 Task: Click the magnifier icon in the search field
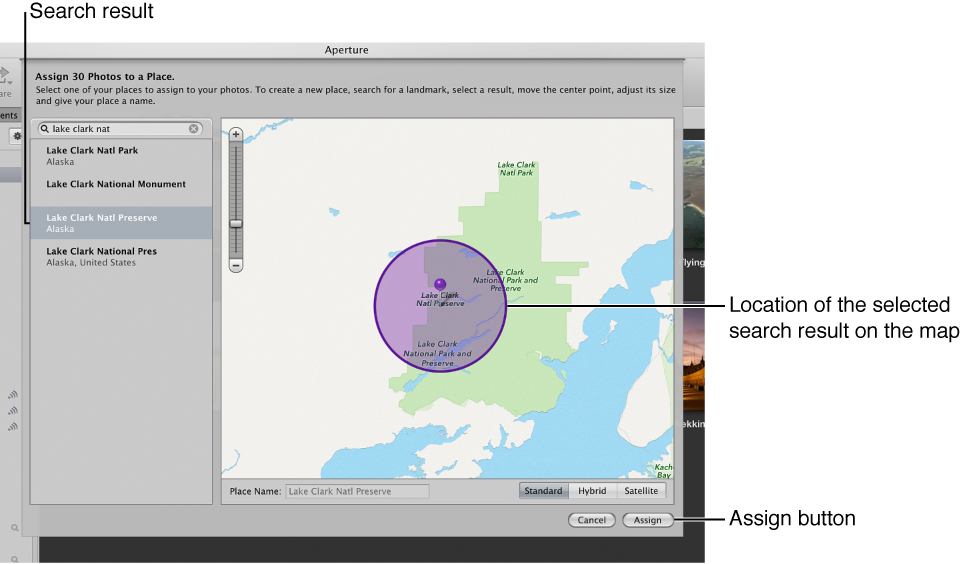45,129
